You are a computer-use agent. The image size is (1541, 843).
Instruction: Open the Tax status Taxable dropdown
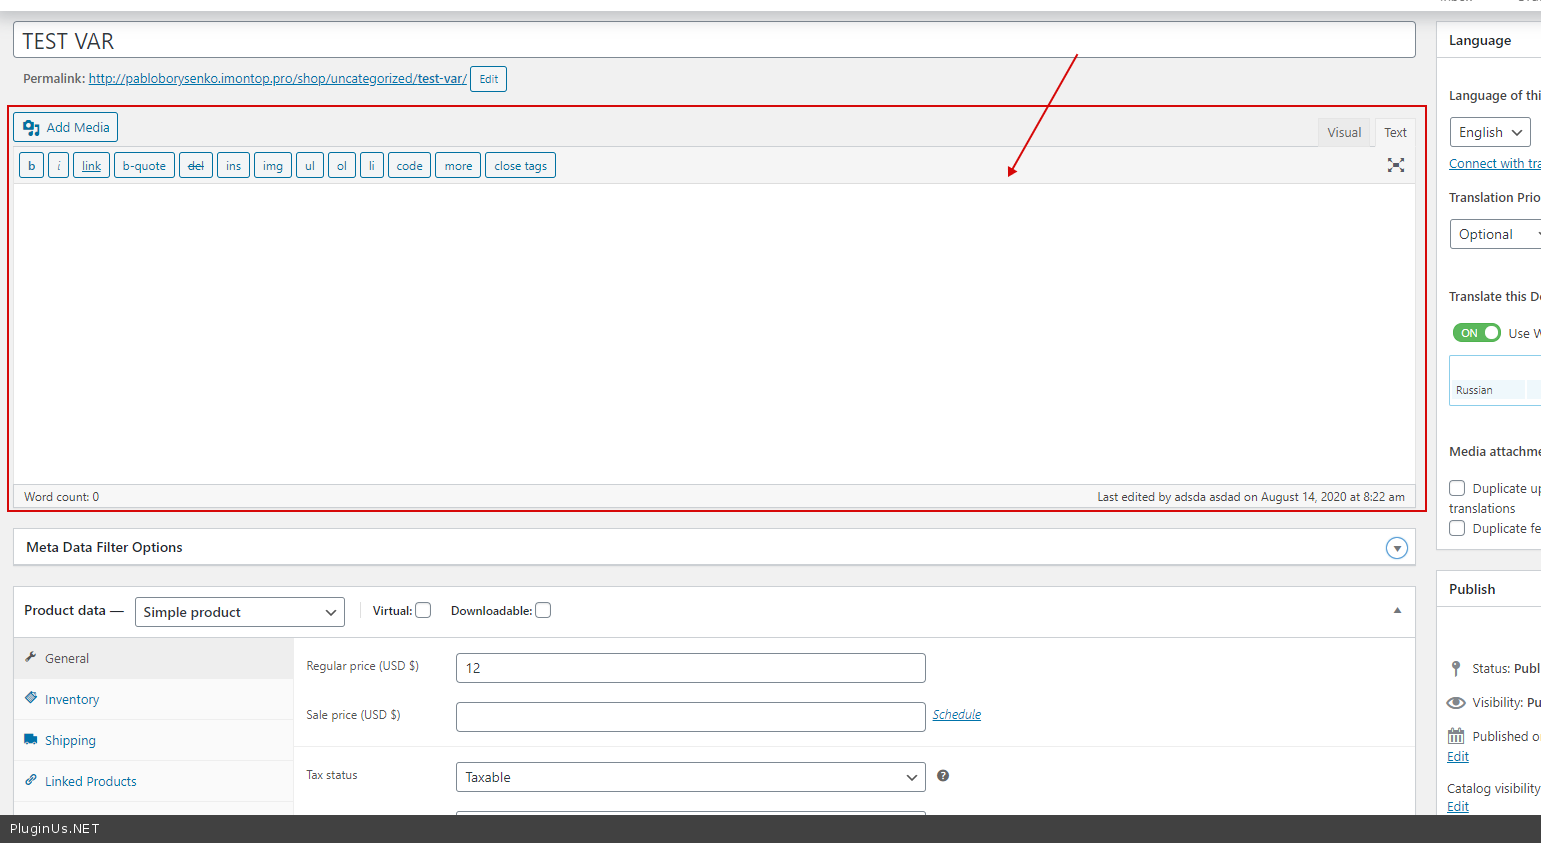point(691,777)
